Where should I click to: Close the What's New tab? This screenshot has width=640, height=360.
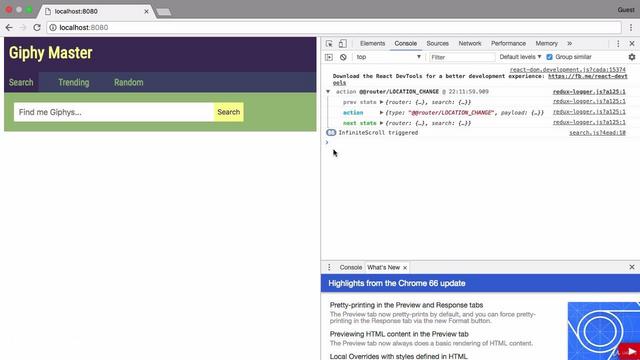[x=405, y=268]
